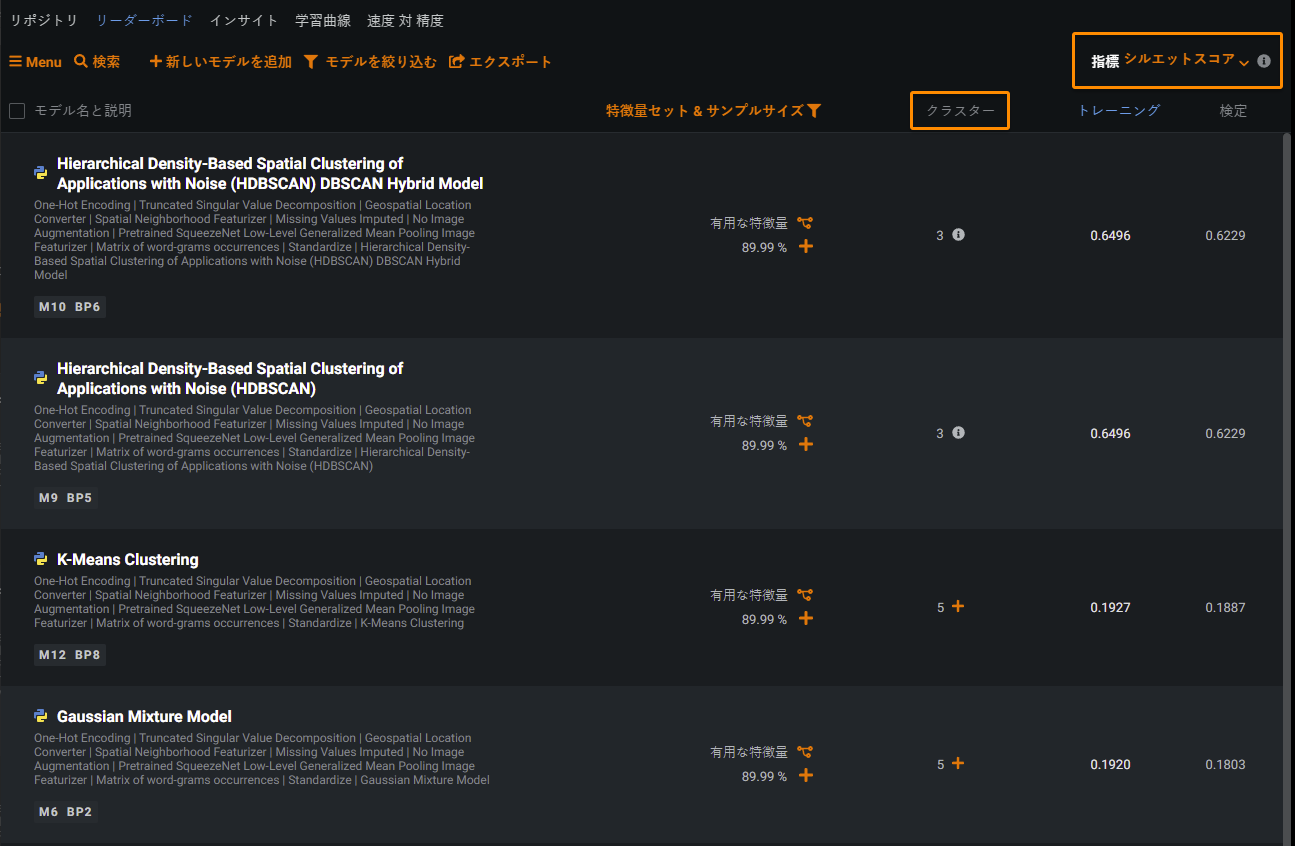Screen dimensions: 1295x846
Task: Click the plus icon beside Gaussian Mixture cluster count
Action: (x=958, y=763)
